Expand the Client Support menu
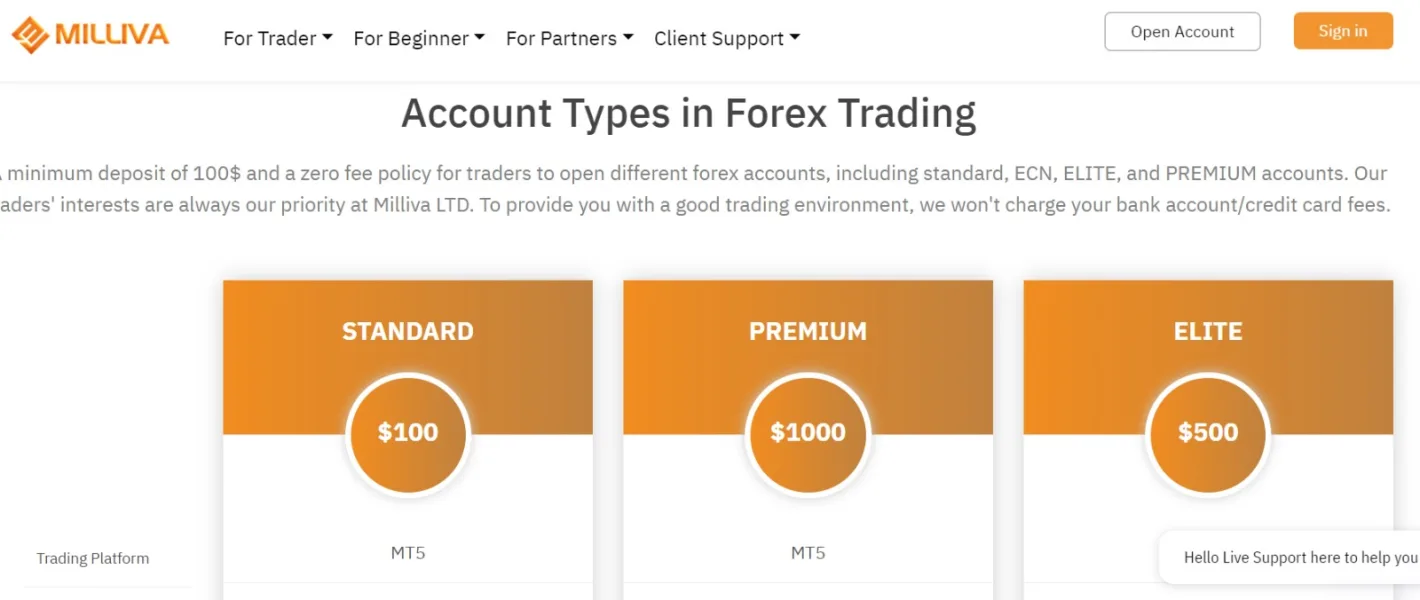 tap(726, 39)
